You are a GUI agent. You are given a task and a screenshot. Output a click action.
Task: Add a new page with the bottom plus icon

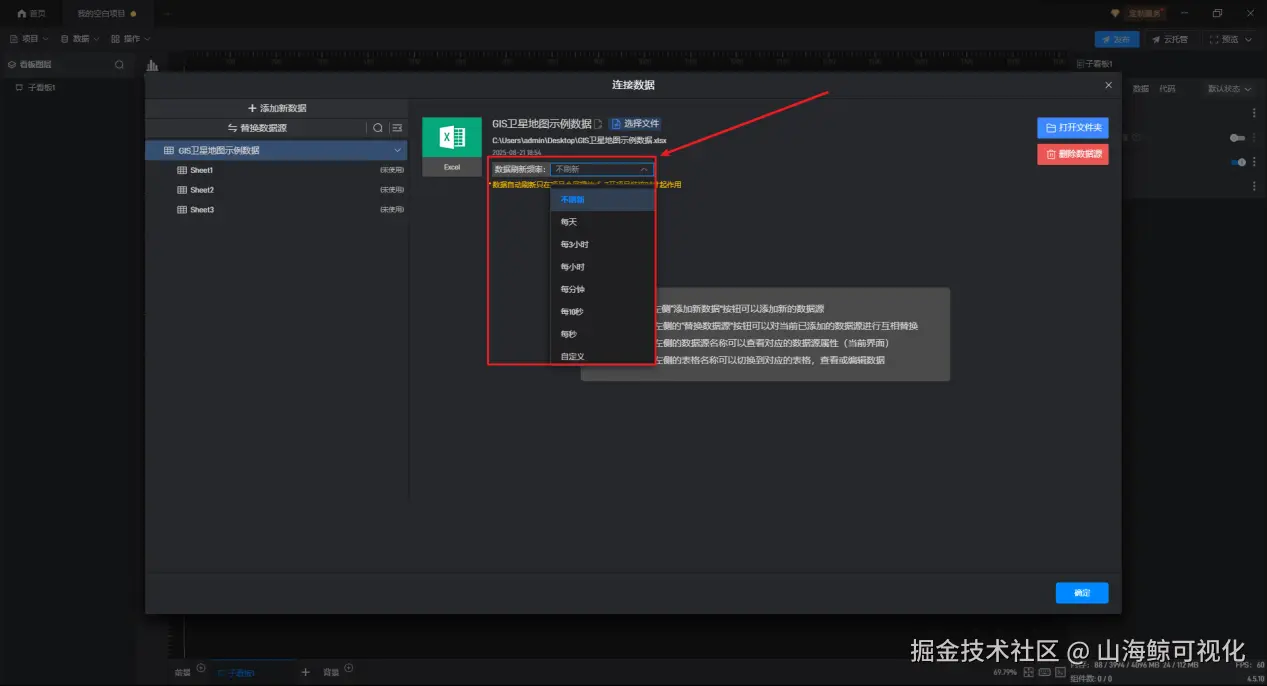(306, 672)
